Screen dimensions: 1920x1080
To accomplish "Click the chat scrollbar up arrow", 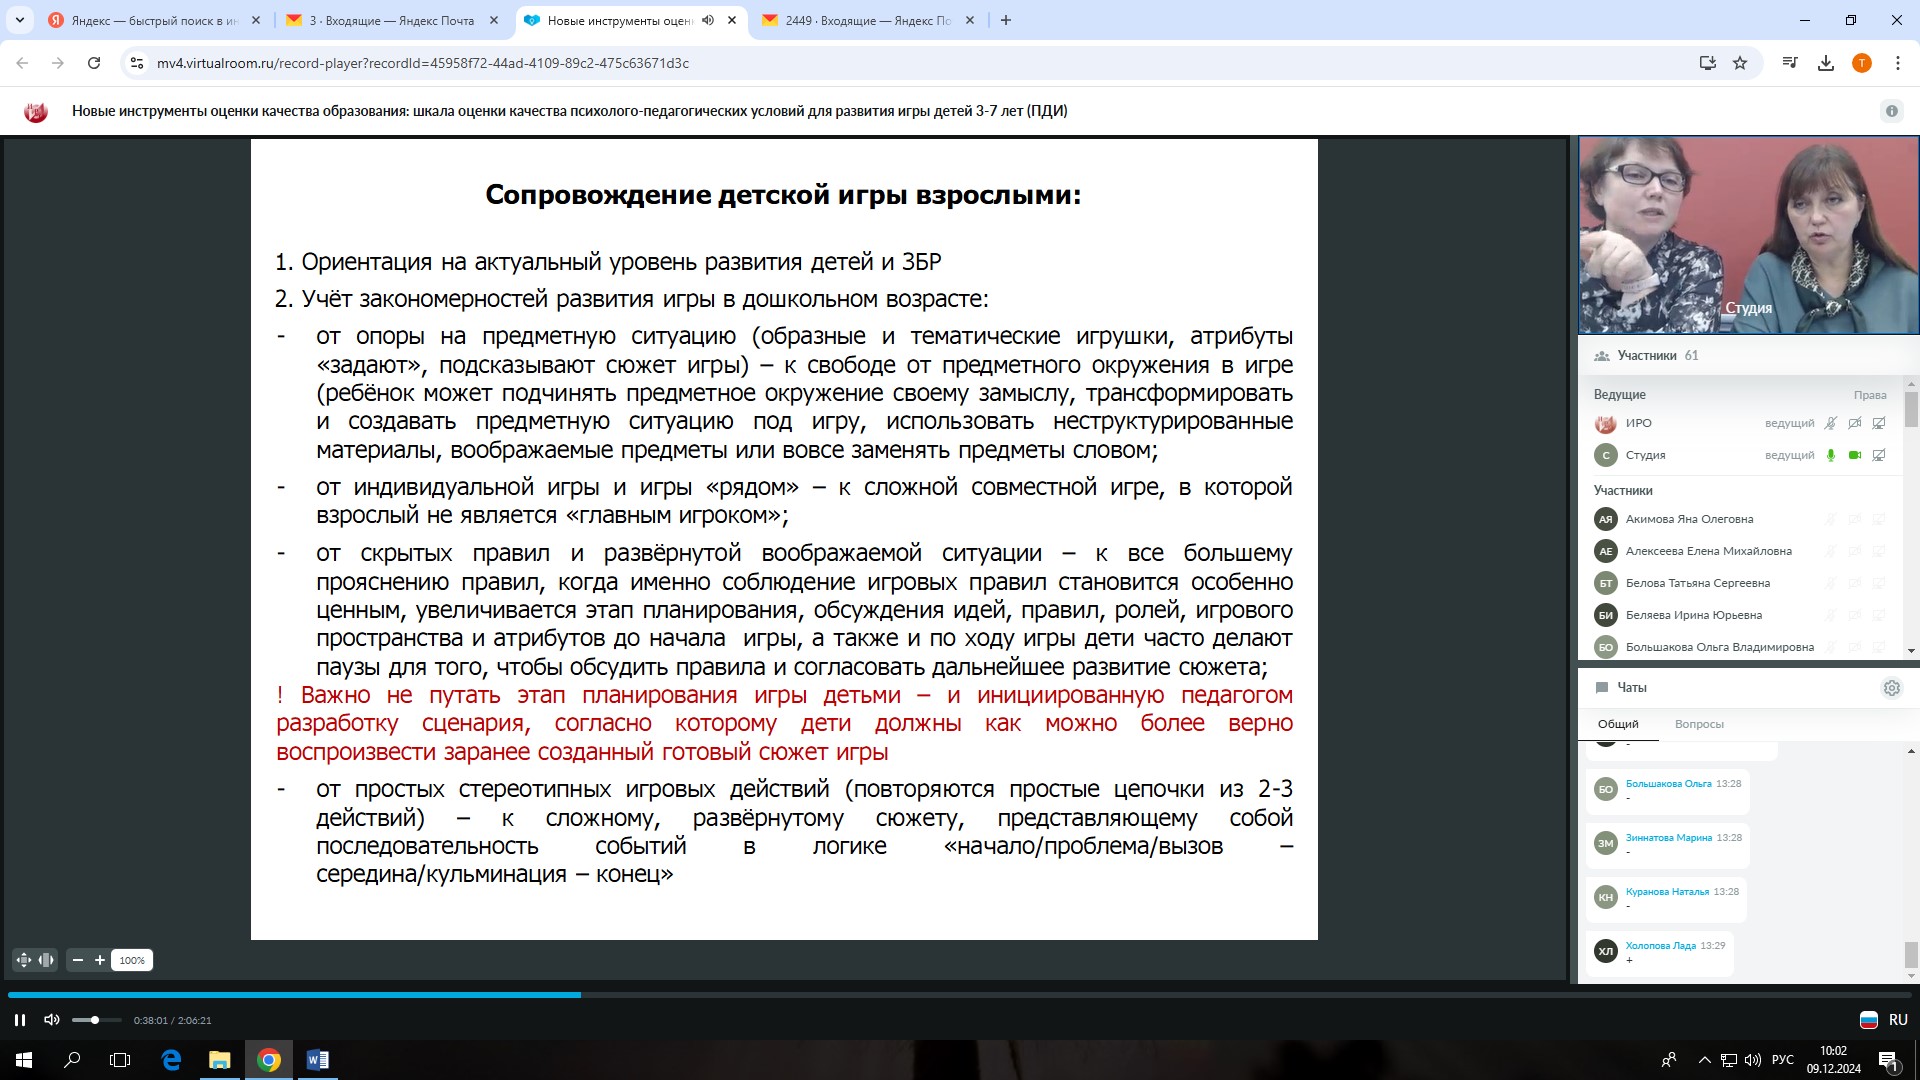I will tap(1911, 751).
